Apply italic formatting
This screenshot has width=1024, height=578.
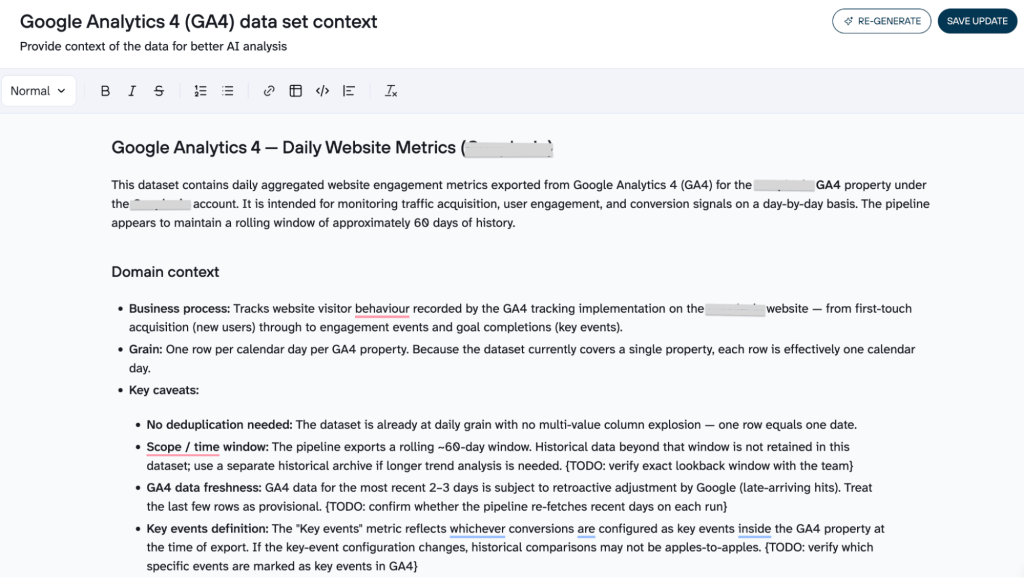click(132, 91)
